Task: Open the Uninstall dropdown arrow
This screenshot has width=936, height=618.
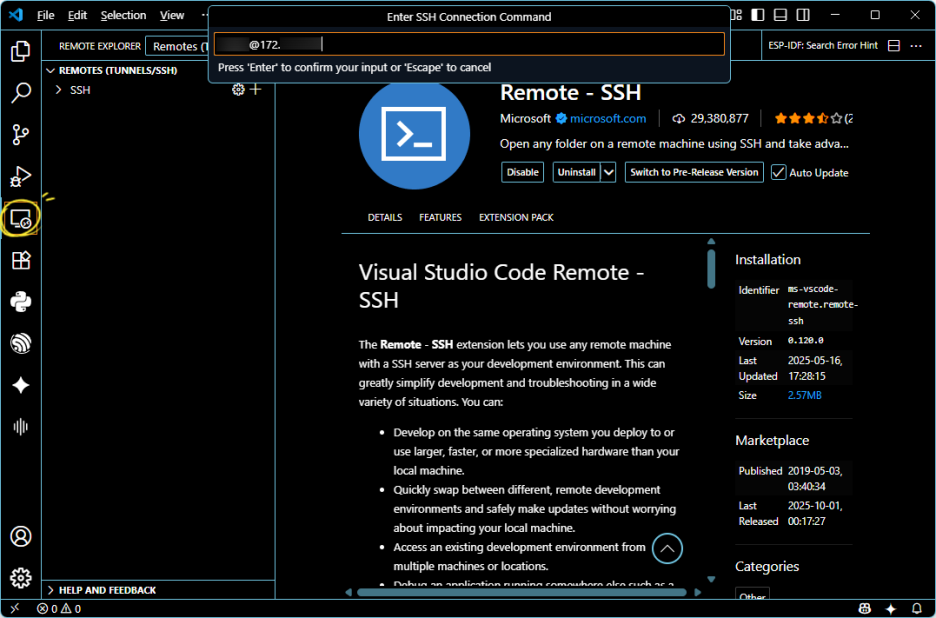Action: tap(608, 172)
